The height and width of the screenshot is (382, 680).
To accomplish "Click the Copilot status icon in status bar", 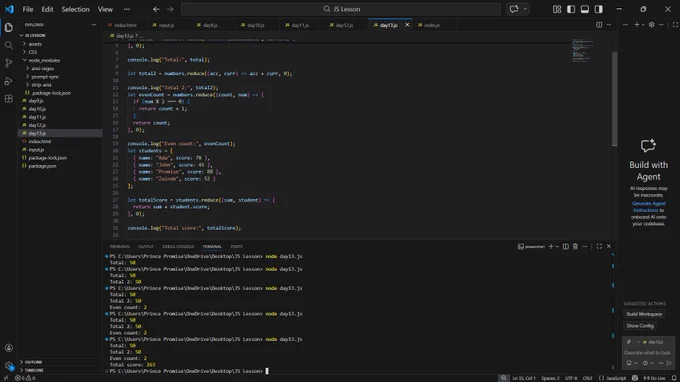I will click(x=635, y=378).
